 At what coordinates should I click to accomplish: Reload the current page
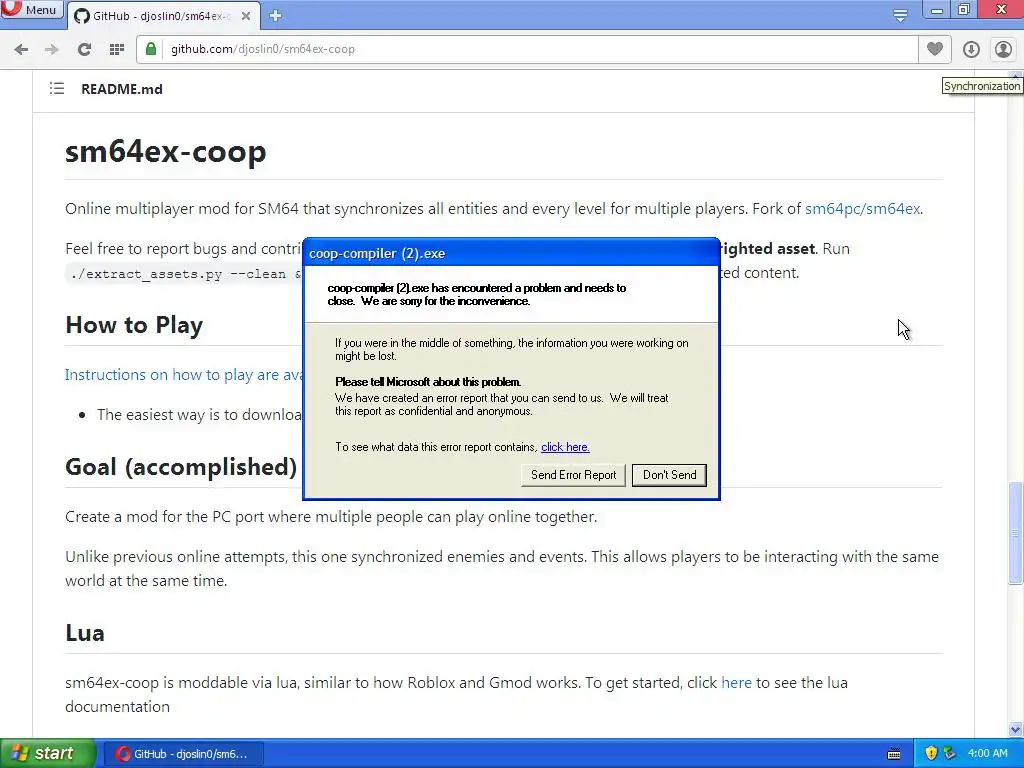[x=84, y=49]
